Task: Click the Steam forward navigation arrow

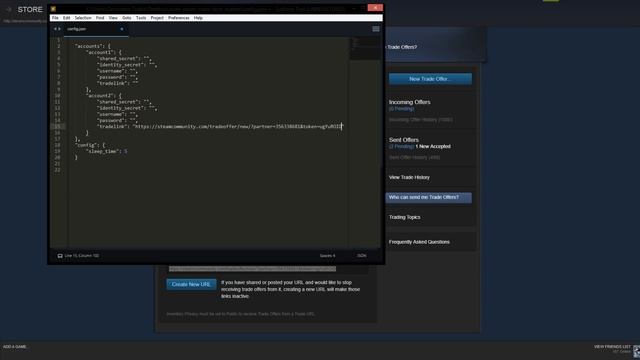Action: tap(9, 9)
